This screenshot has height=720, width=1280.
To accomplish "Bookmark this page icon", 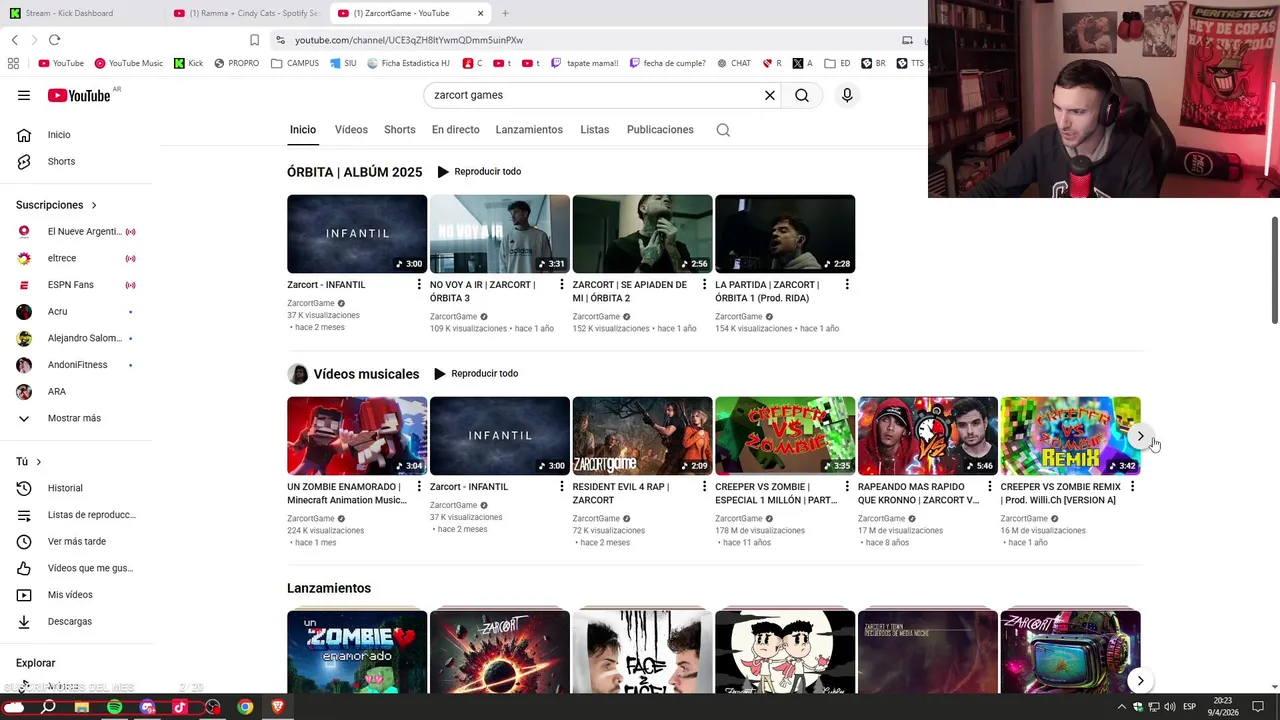I will pyautogui.click(x=254, y=40).
